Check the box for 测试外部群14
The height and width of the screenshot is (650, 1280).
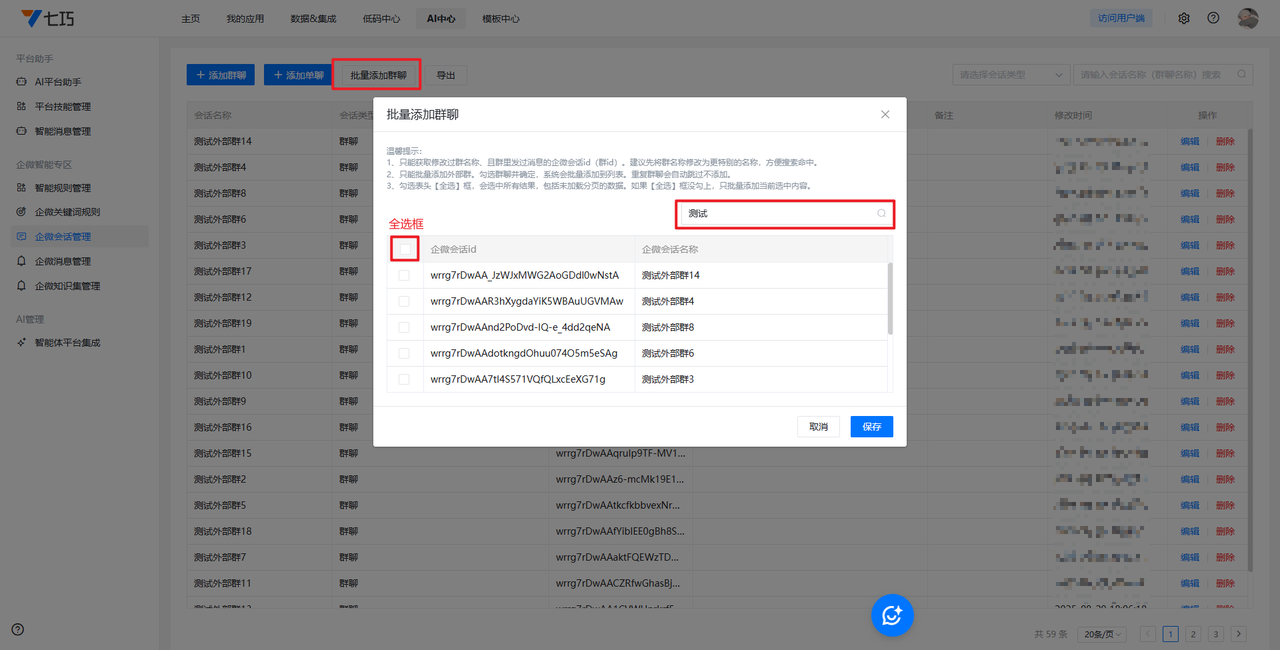404,275
